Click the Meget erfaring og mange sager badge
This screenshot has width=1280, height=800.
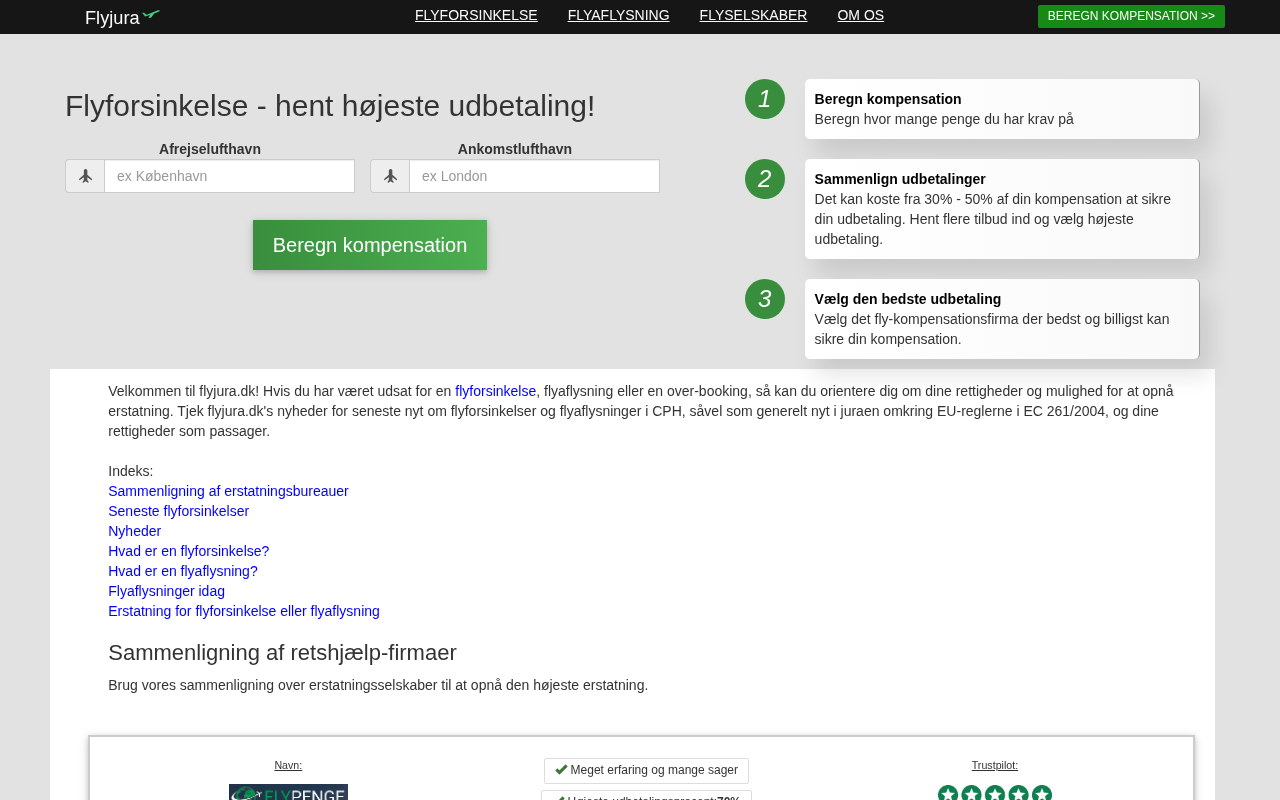point(646,770)
